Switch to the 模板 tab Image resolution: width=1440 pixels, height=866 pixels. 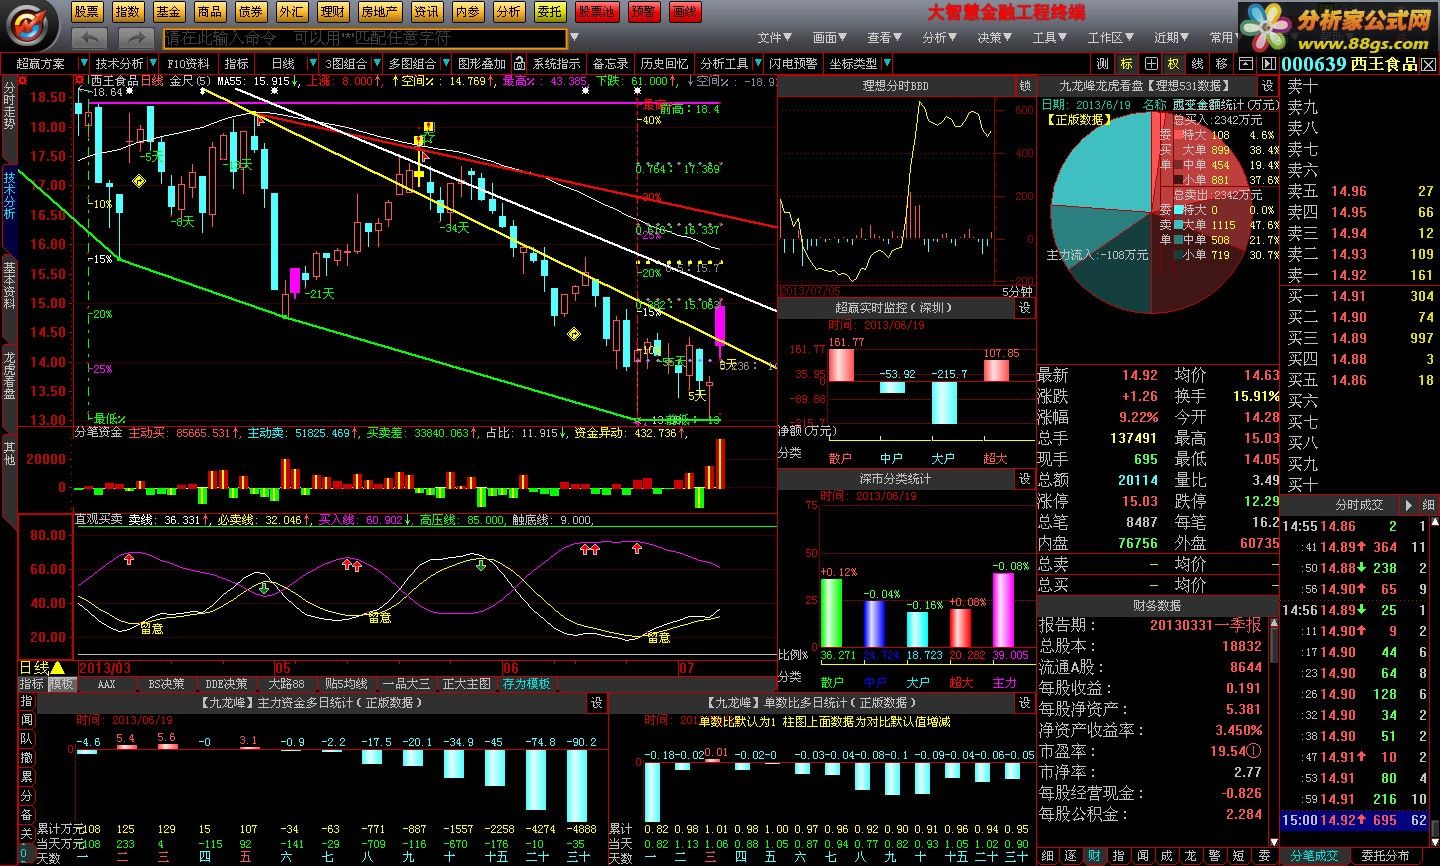(62, 684)
